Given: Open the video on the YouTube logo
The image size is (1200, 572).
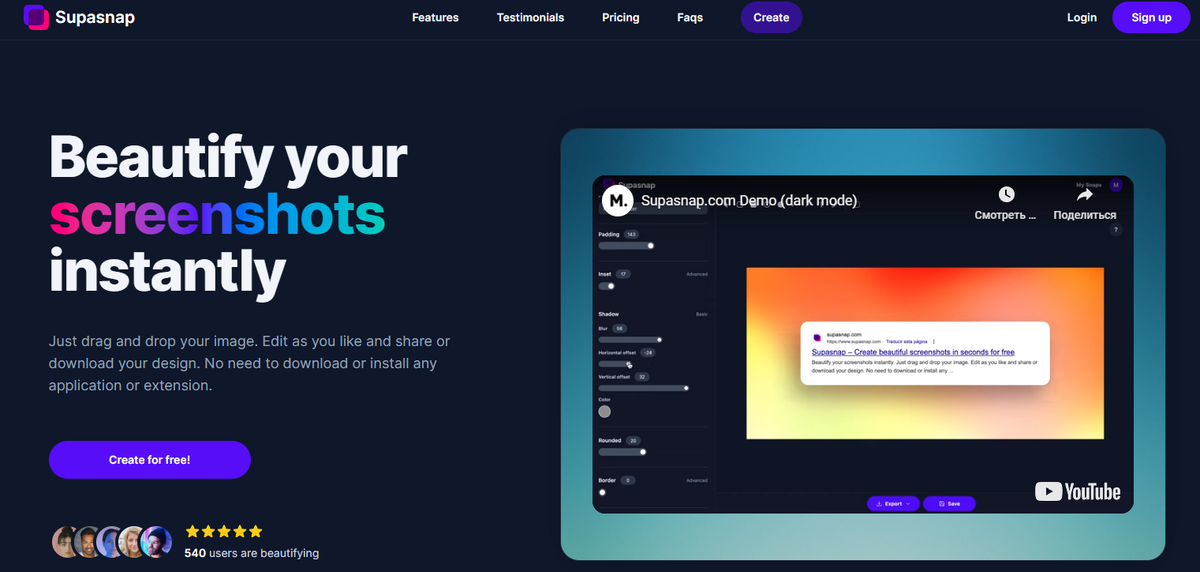Looking at the screenshot, I should click(1077, 491).
